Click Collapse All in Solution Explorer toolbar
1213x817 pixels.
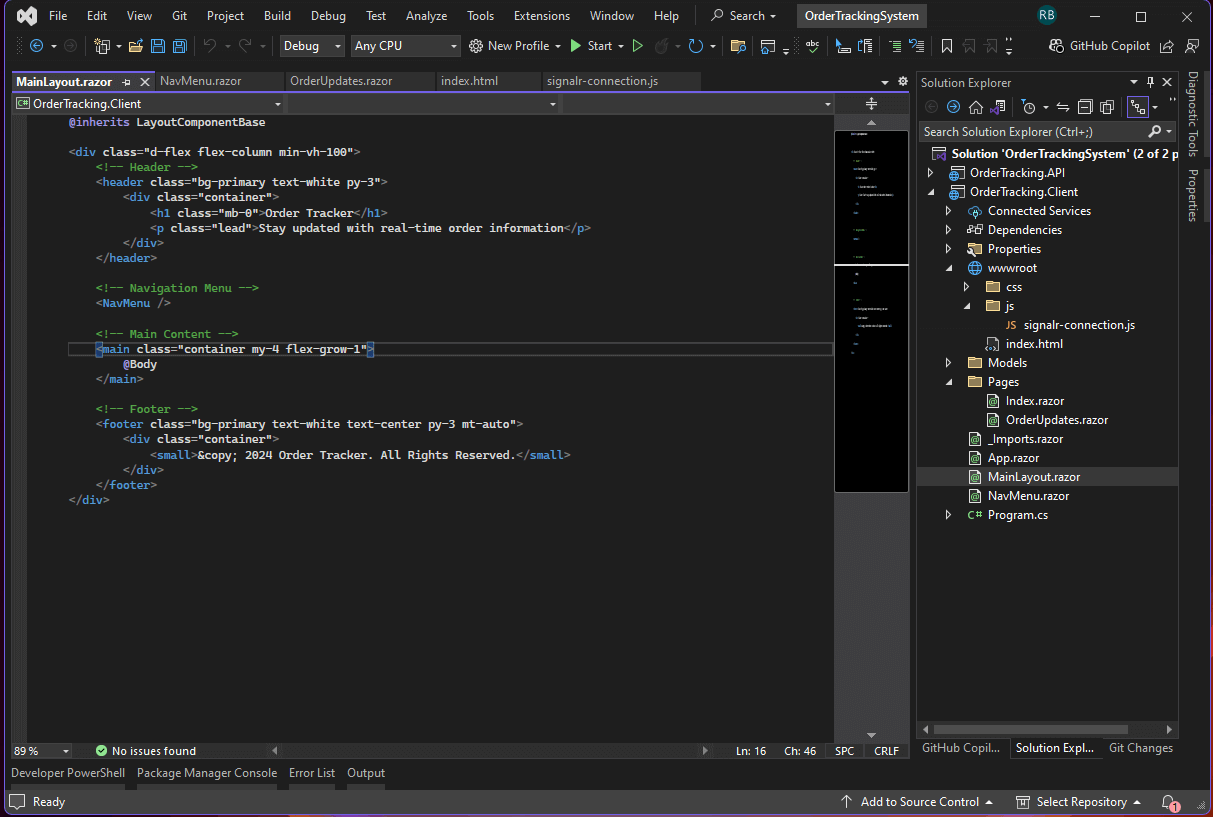point(1085,107)
